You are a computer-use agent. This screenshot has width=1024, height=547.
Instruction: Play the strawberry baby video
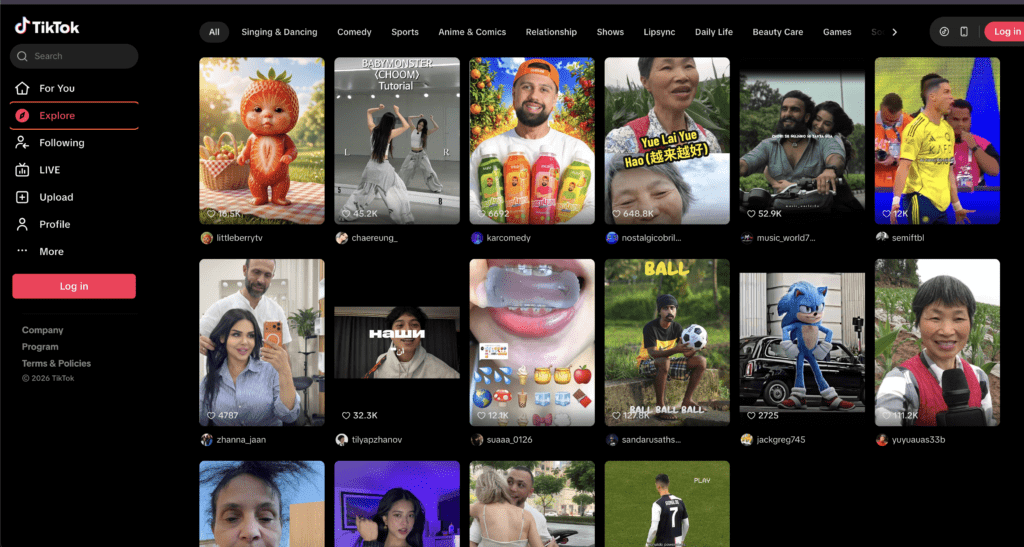click(x=262, y=141)
